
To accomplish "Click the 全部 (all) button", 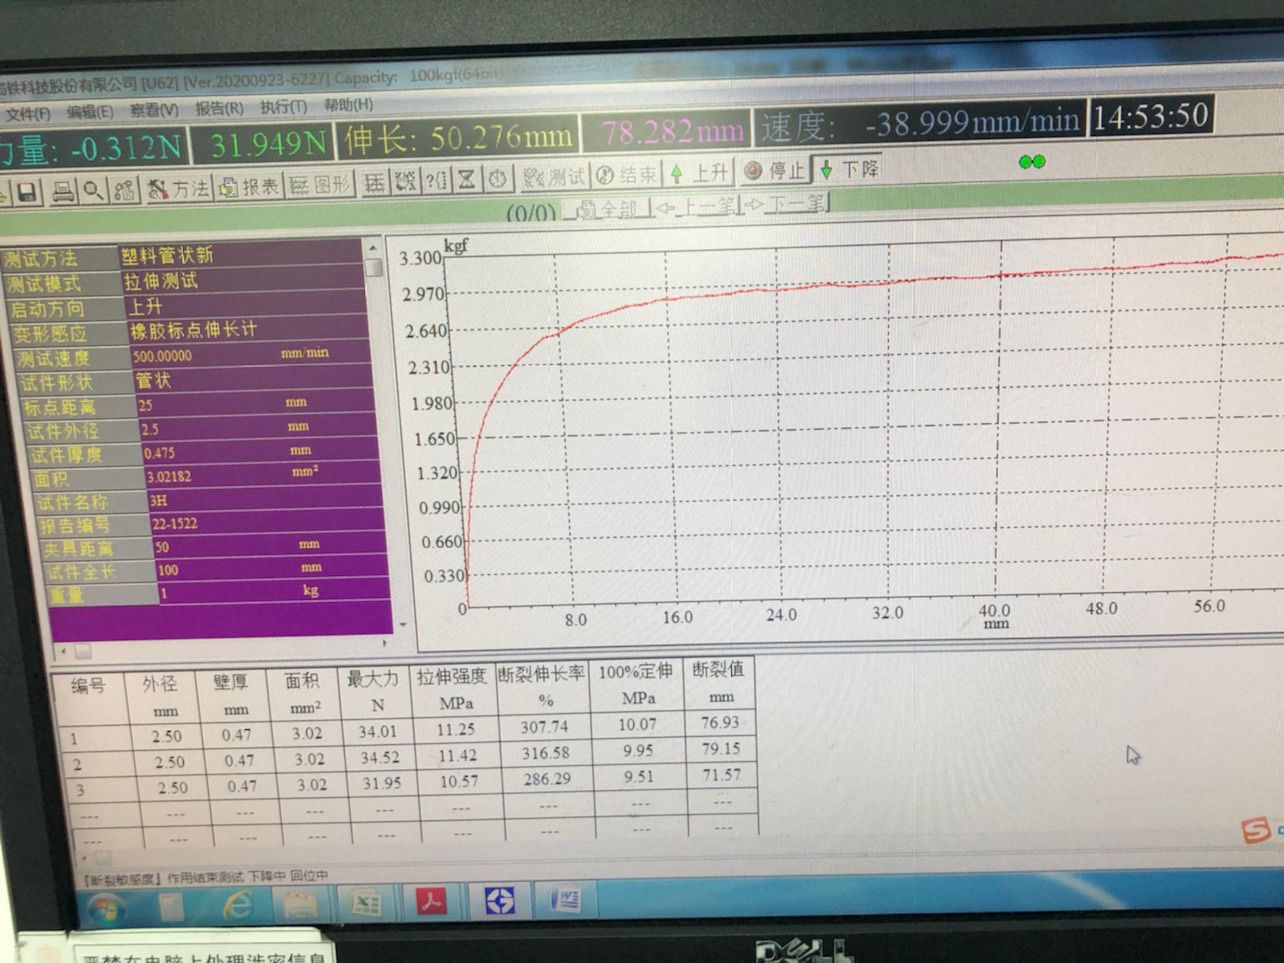I will pyautogui.click(x=607, y=209).
